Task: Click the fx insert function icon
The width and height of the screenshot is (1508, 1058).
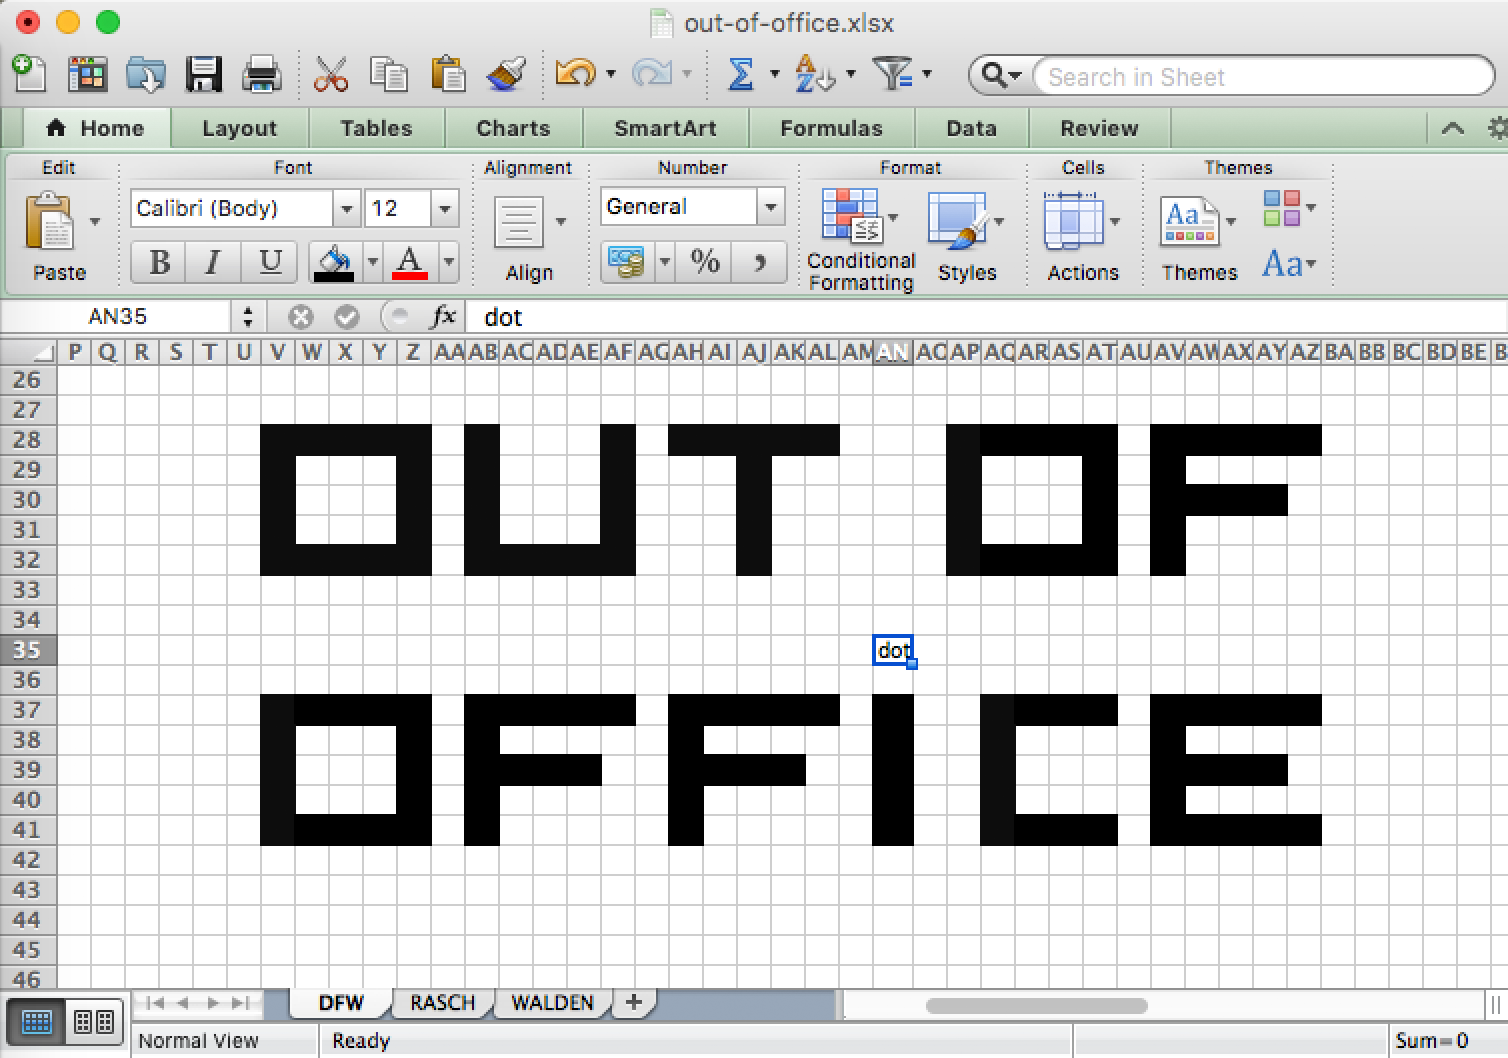Action: pyautogui.click(x=442, y=317)
